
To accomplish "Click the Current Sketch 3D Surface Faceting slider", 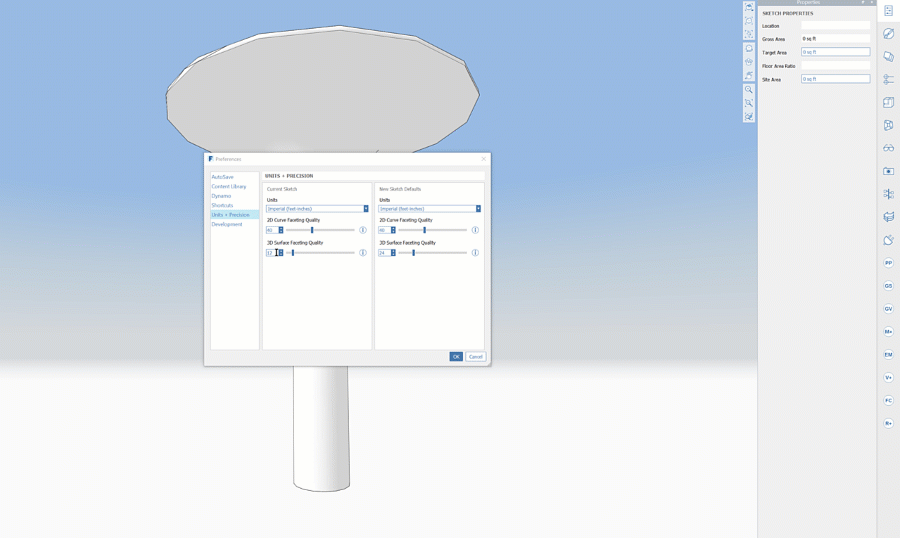I will tap(320, 253).
